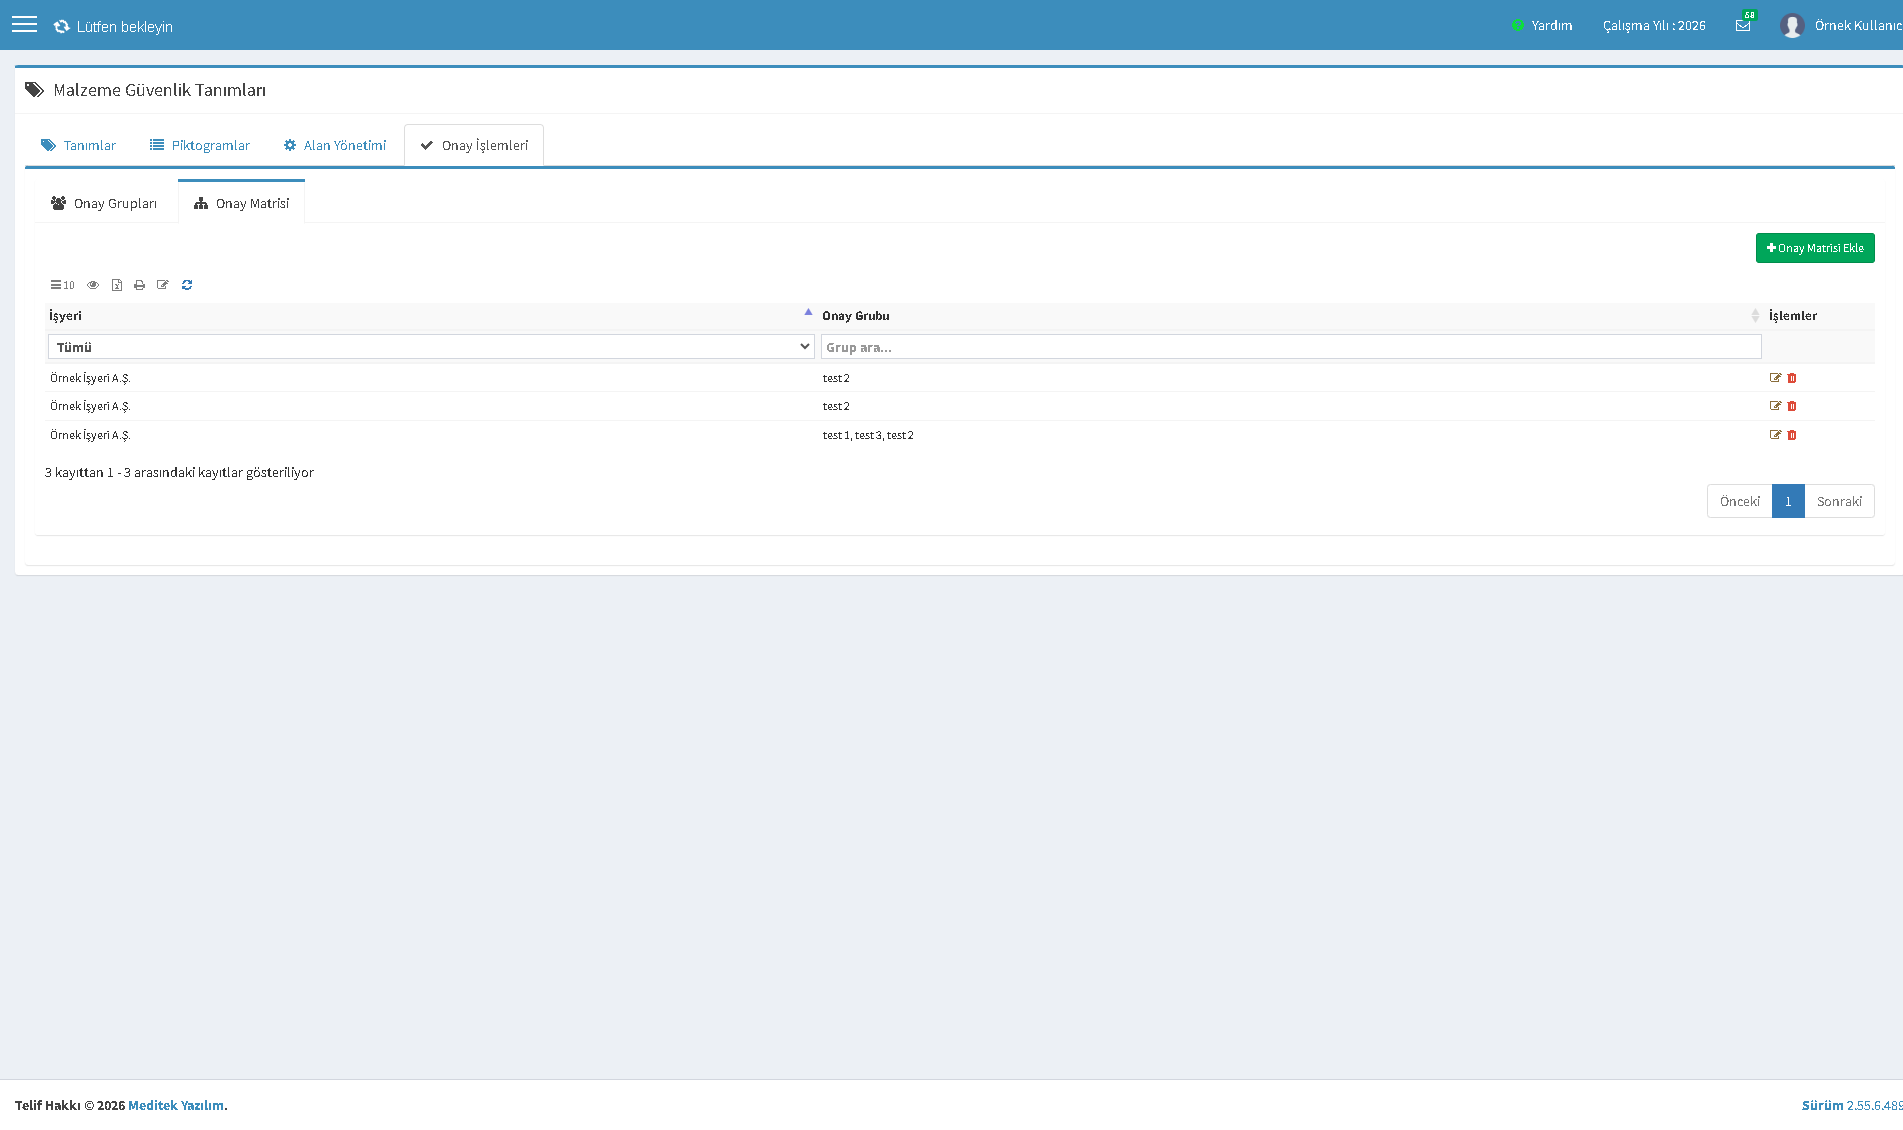Click the blue refresh icon above the table
This screenshot has height=1130, width=1903.
click(187, 285)
